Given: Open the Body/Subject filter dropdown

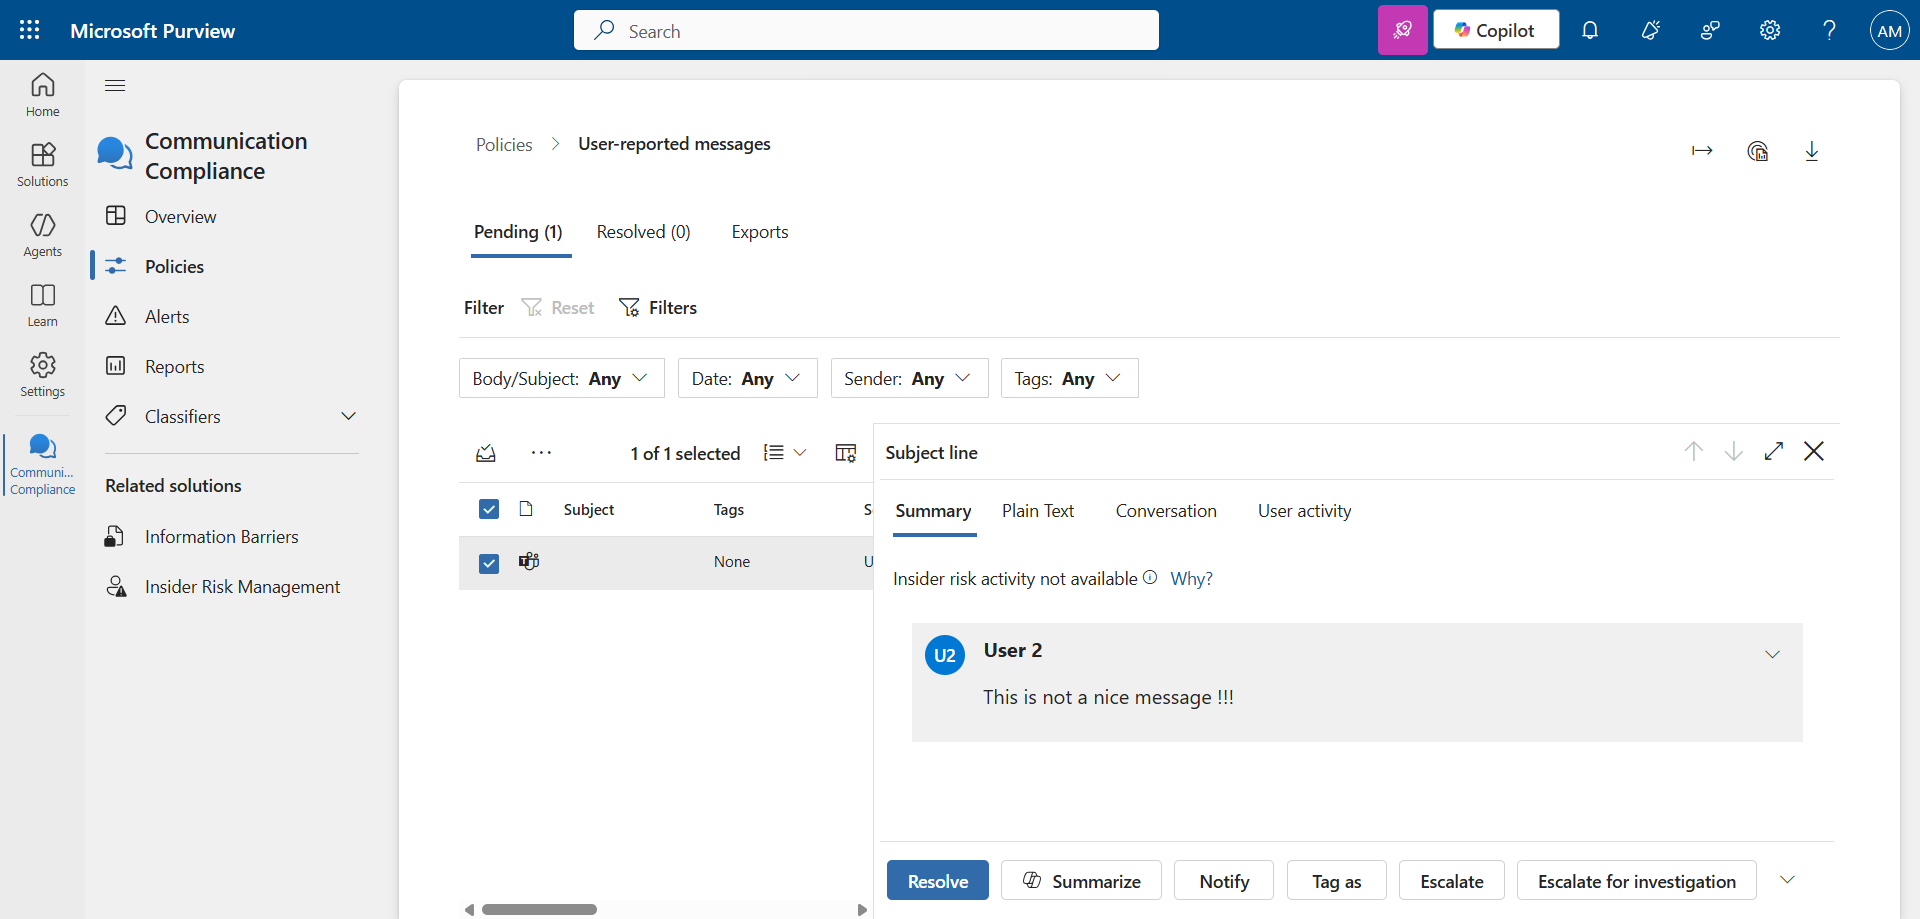Looking at the screenshot, I should (x=561, y=378).
